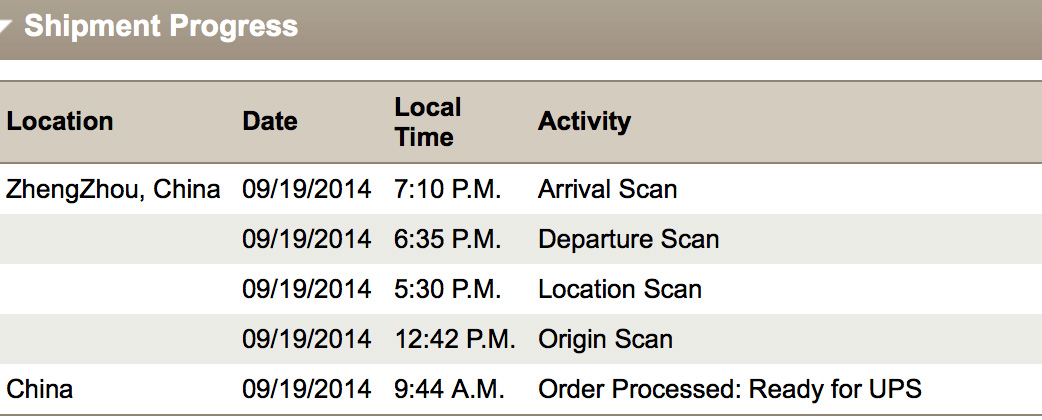This screenshot has width=1042, height=420.
Task: Click the Arrival Scan activity entry
Action: click(607, 189)
